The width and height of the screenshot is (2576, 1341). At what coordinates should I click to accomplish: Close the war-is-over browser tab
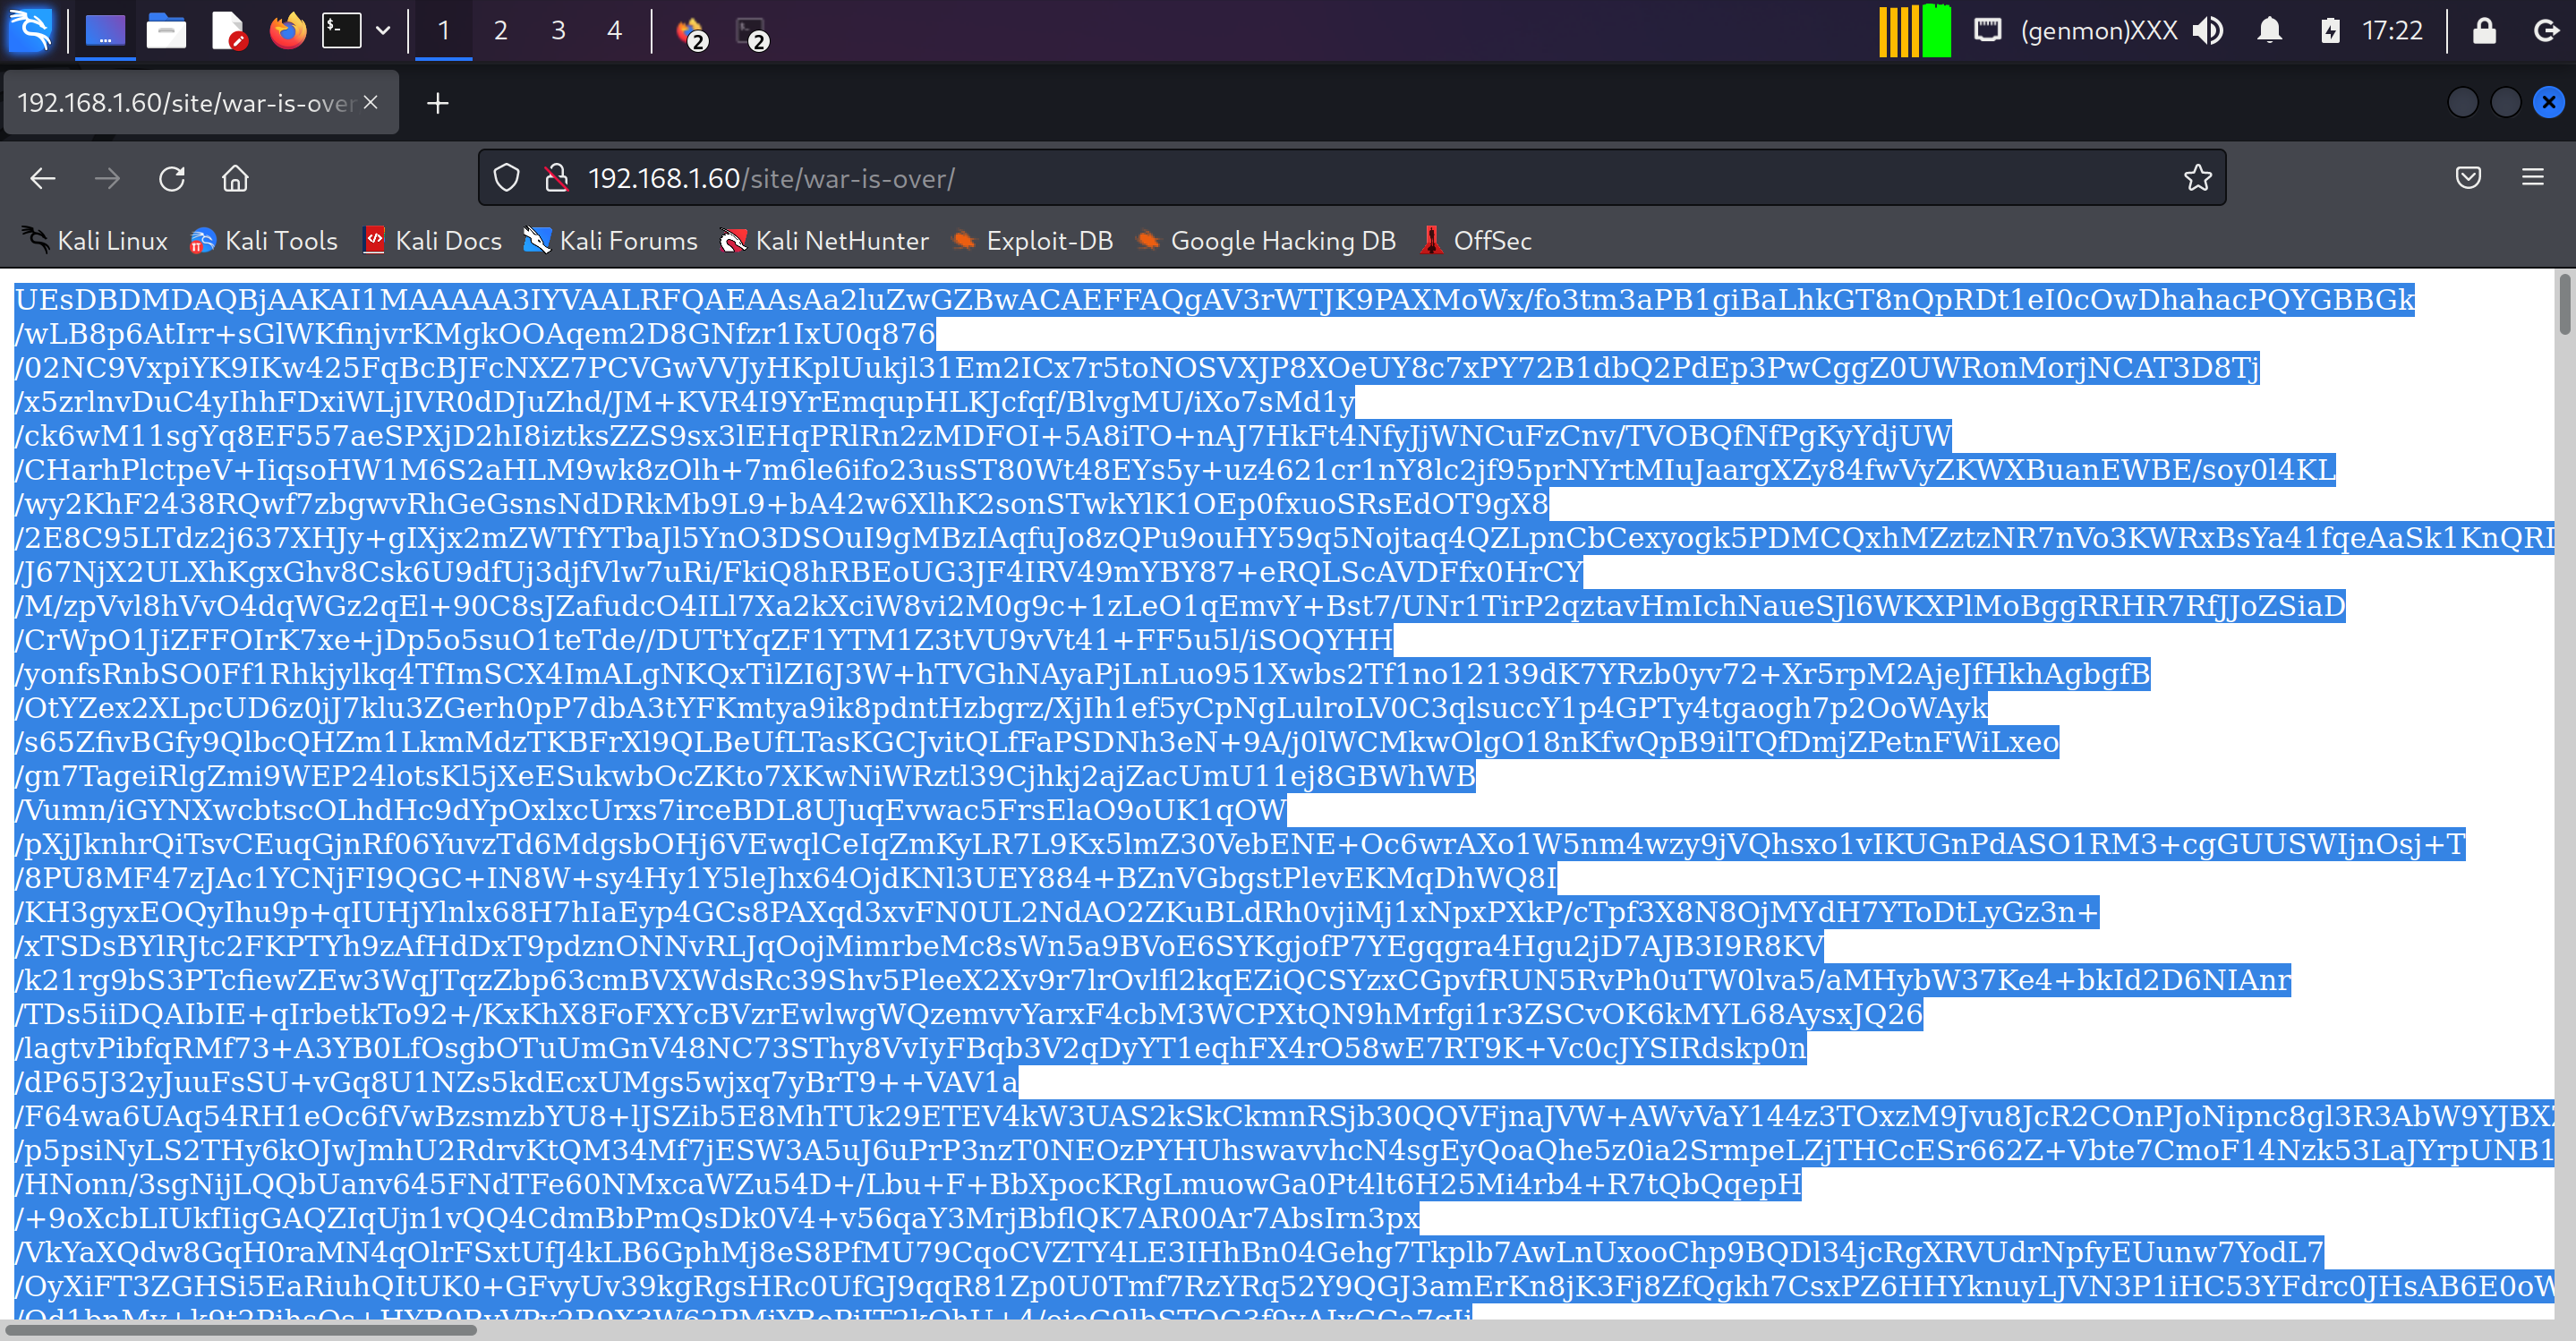click(371, 102)
